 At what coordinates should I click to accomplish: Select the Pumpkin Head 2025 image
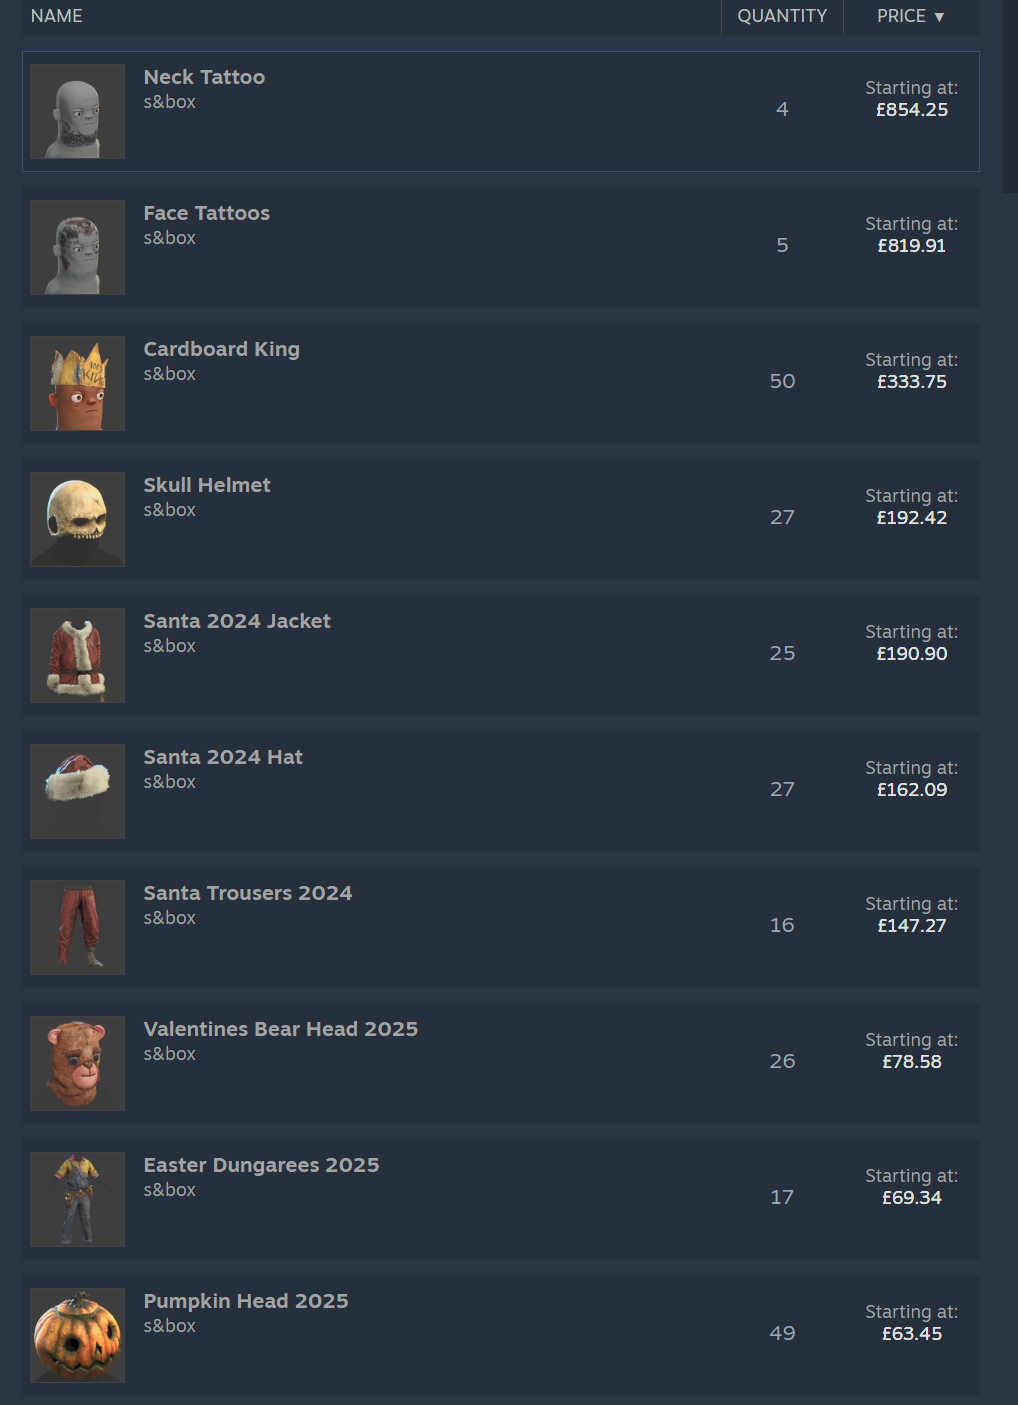point(77,1335)
